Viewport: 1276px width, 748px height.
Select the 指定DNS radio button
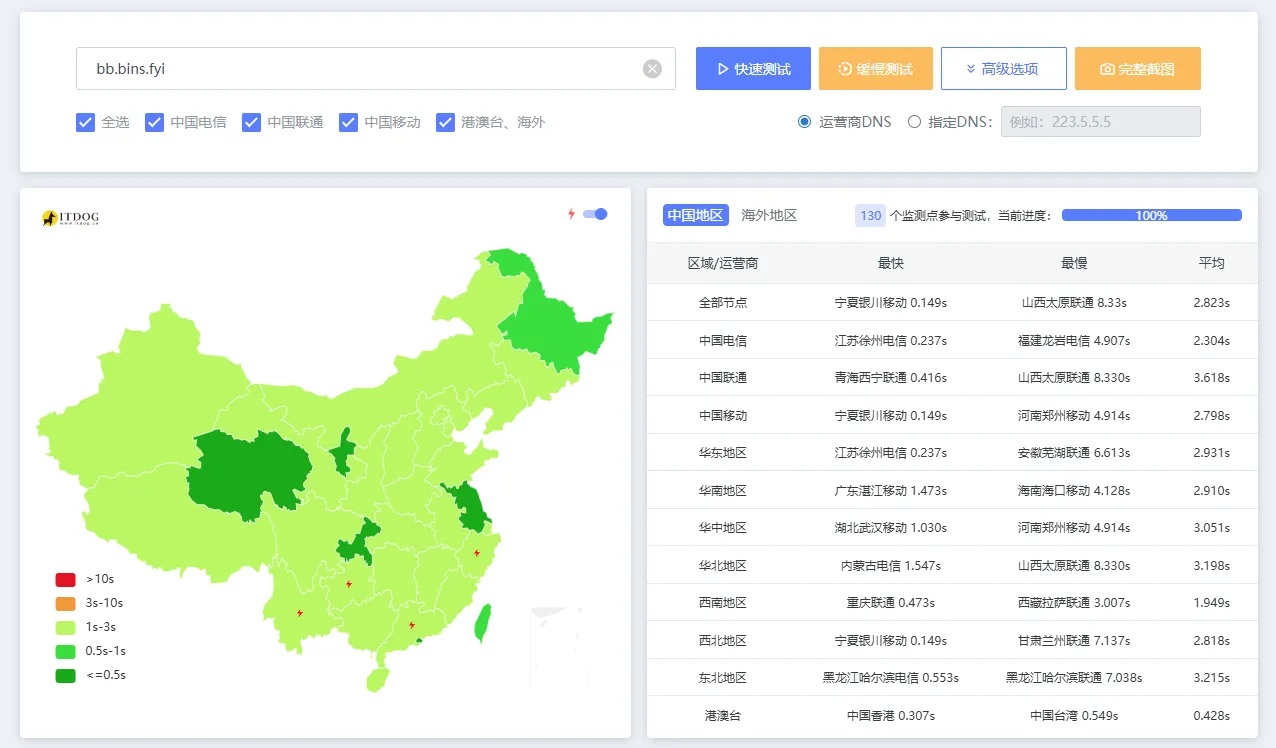coord(914,122)
